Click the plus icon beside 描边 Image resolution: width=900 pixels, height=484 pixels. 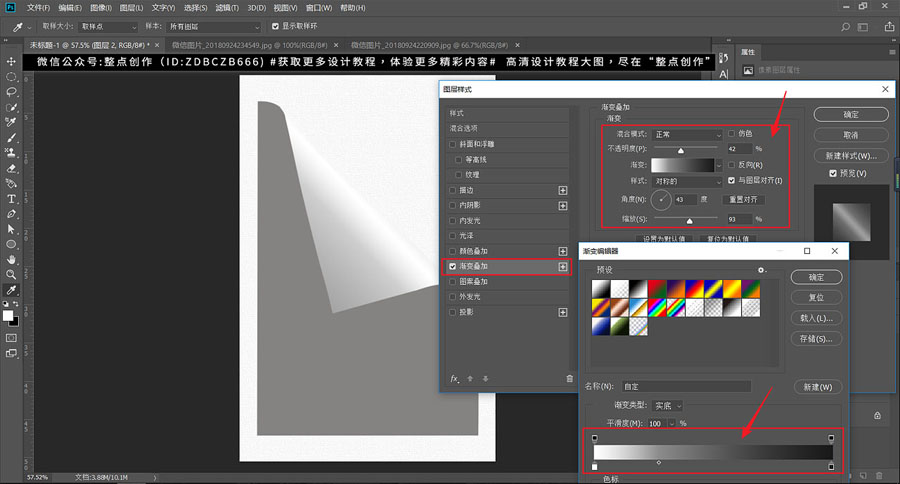pyautogui.click(x=563, y=190)
